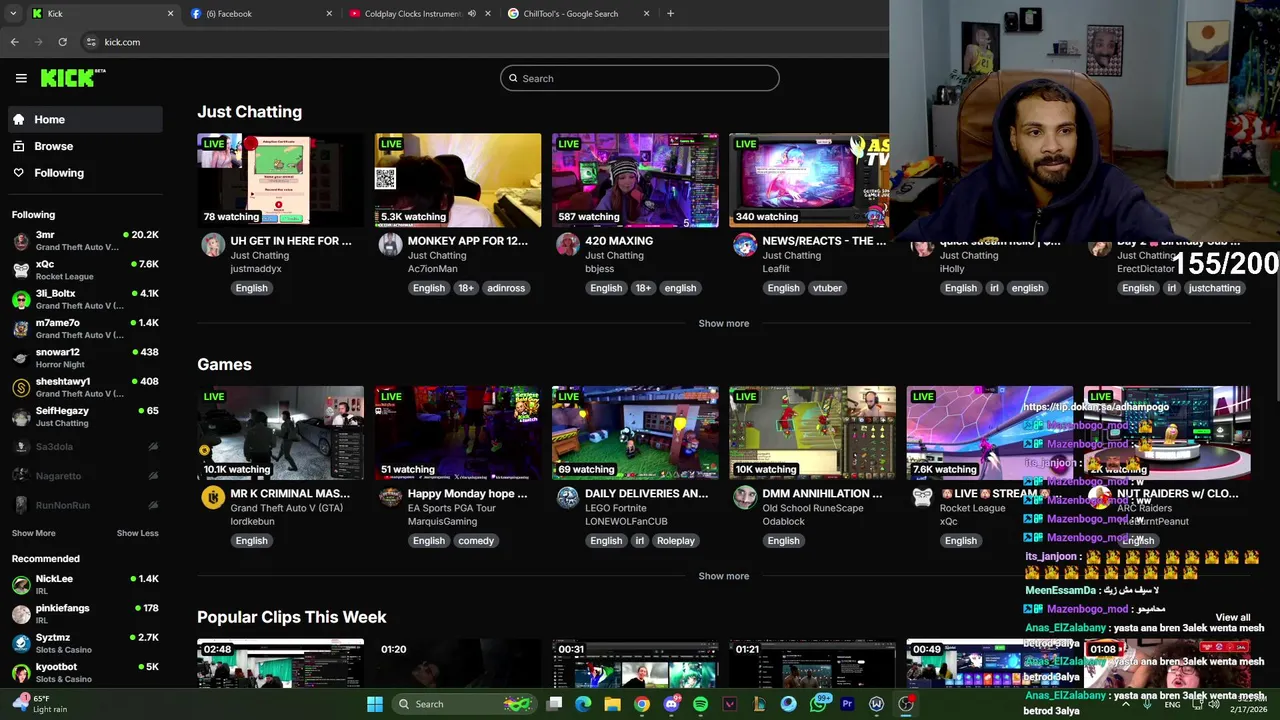Select Roleplay tag under DAILY DELIVERIES
The image size is (1280, 720).
tap(676, 541)
